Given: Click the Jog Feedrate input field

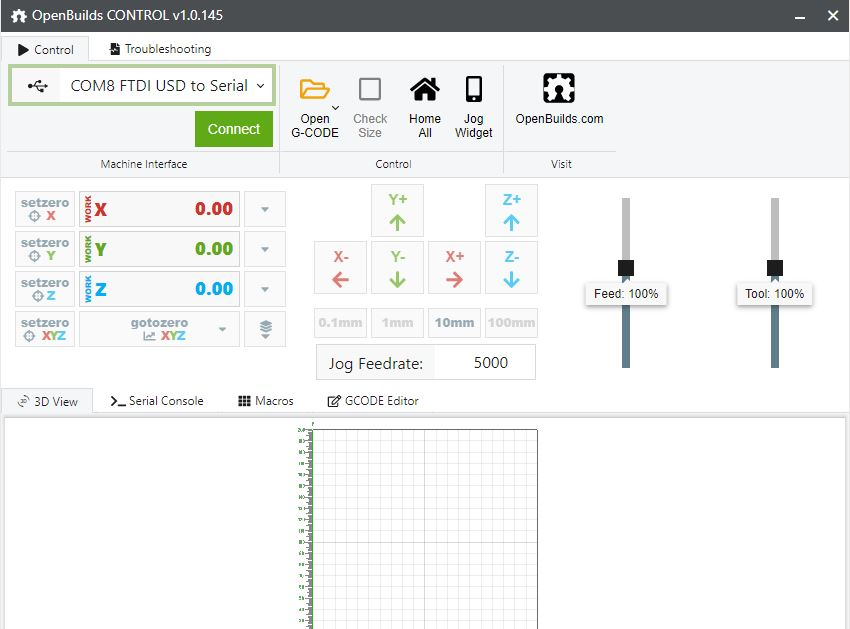Looking at the screenshot, I should pos(485,362).
